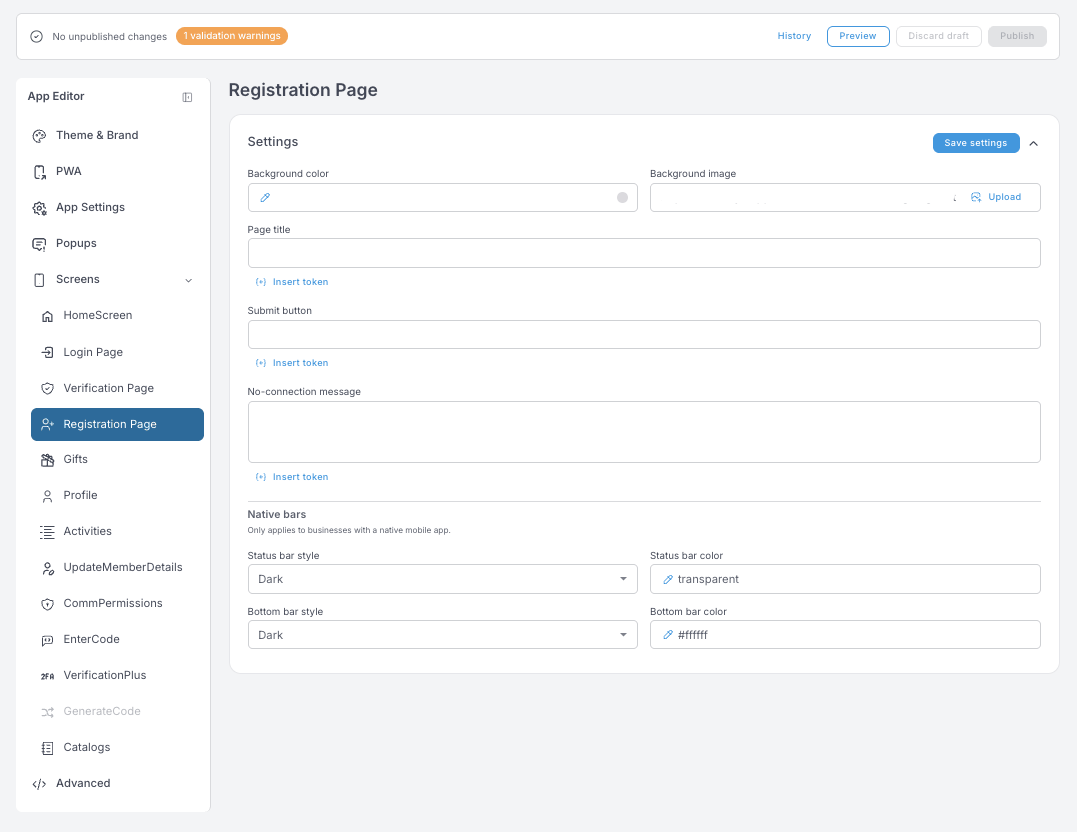Image resolution: width=1077 pixels, height=832 pixels.
Task: Click the Bottom bar color field
Action: pyautogui.click(x=845, y=635)
